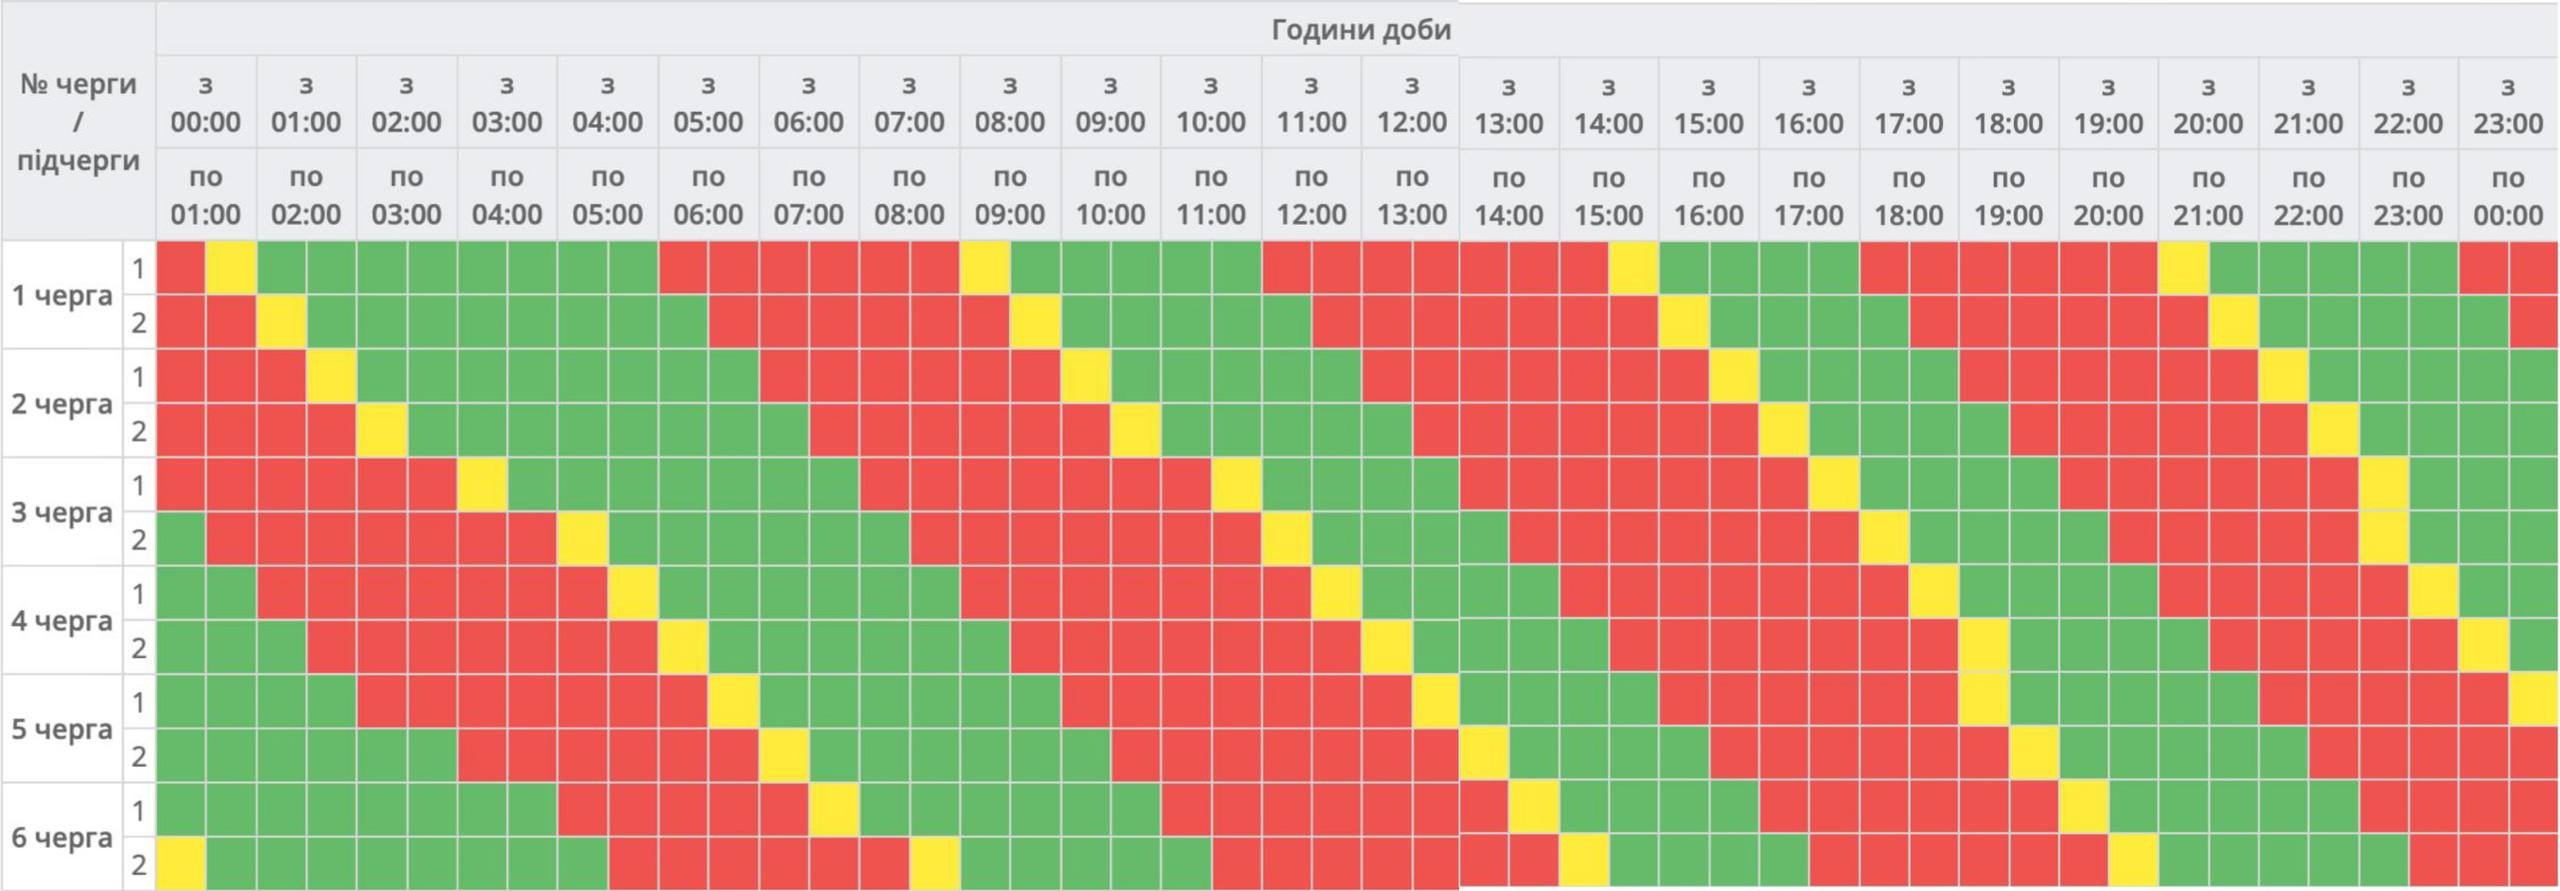
Task: Click the "з 12:00 по 13:00" hour header
Action: [1411, 150]
